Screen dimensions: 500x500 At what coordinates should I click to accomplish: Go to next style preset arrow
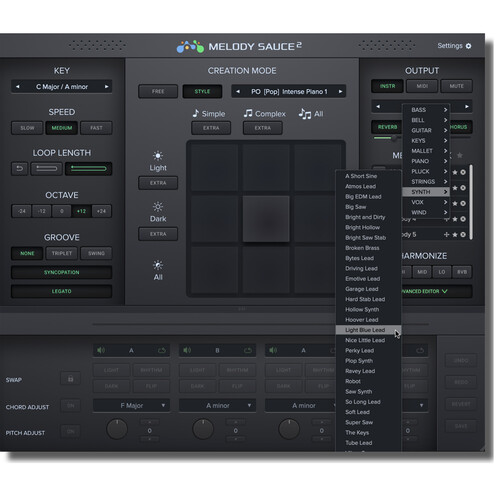(x=340, y=91)
